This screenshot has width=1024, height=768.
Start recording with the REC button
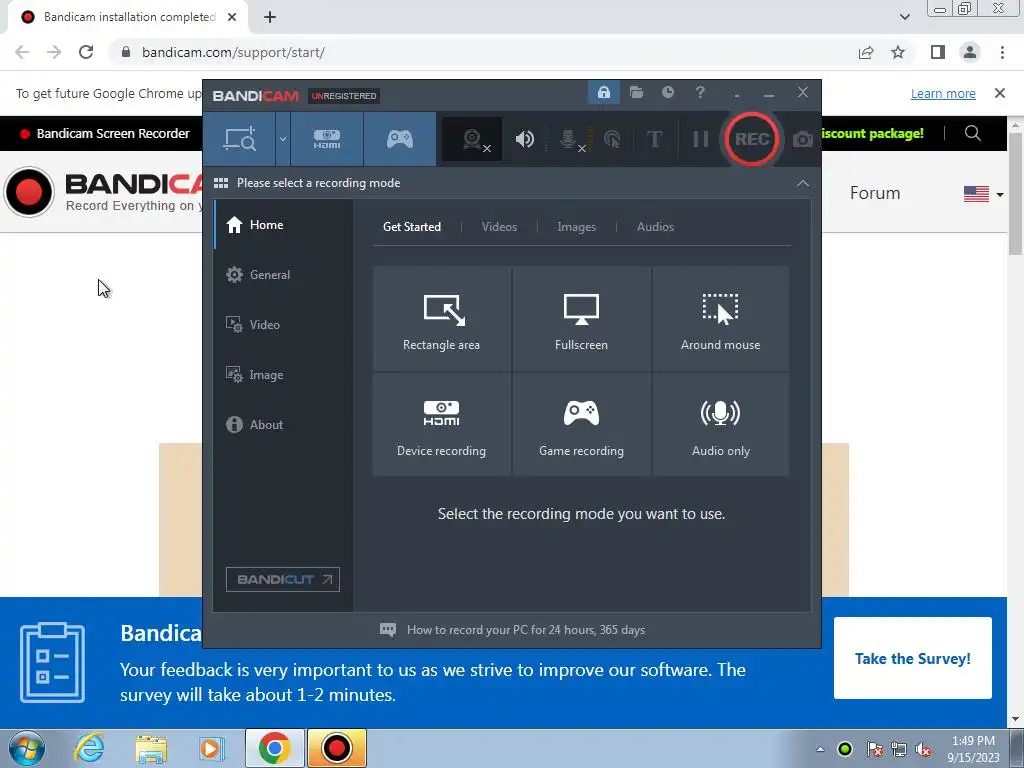(752, 139)
